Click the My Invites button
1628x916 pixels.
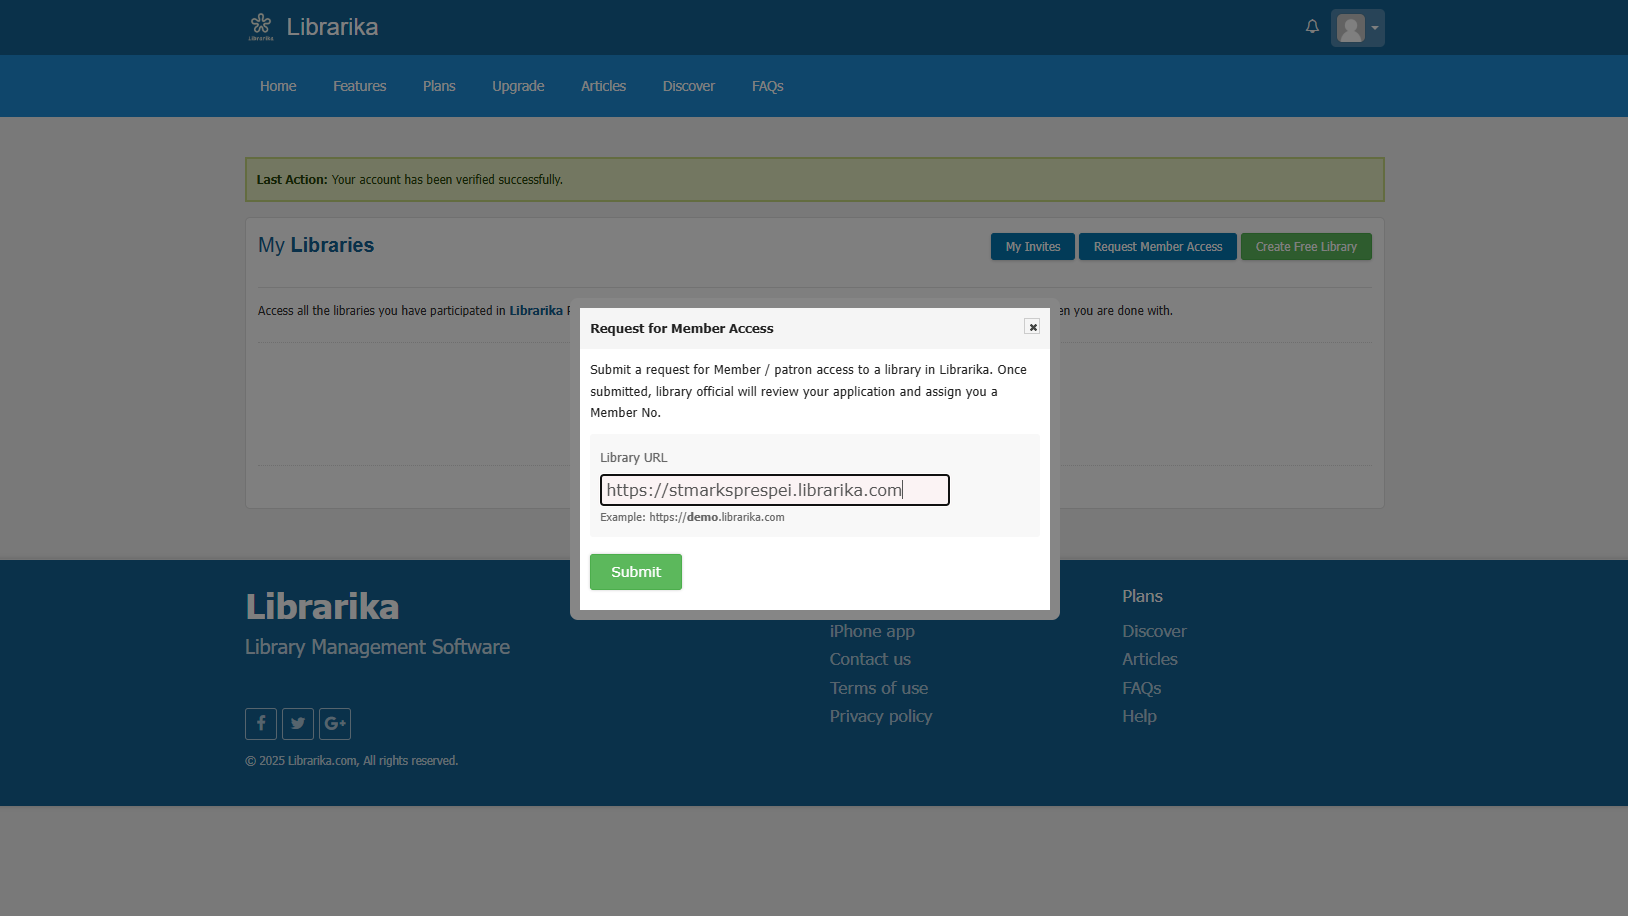coord(1032,247)
